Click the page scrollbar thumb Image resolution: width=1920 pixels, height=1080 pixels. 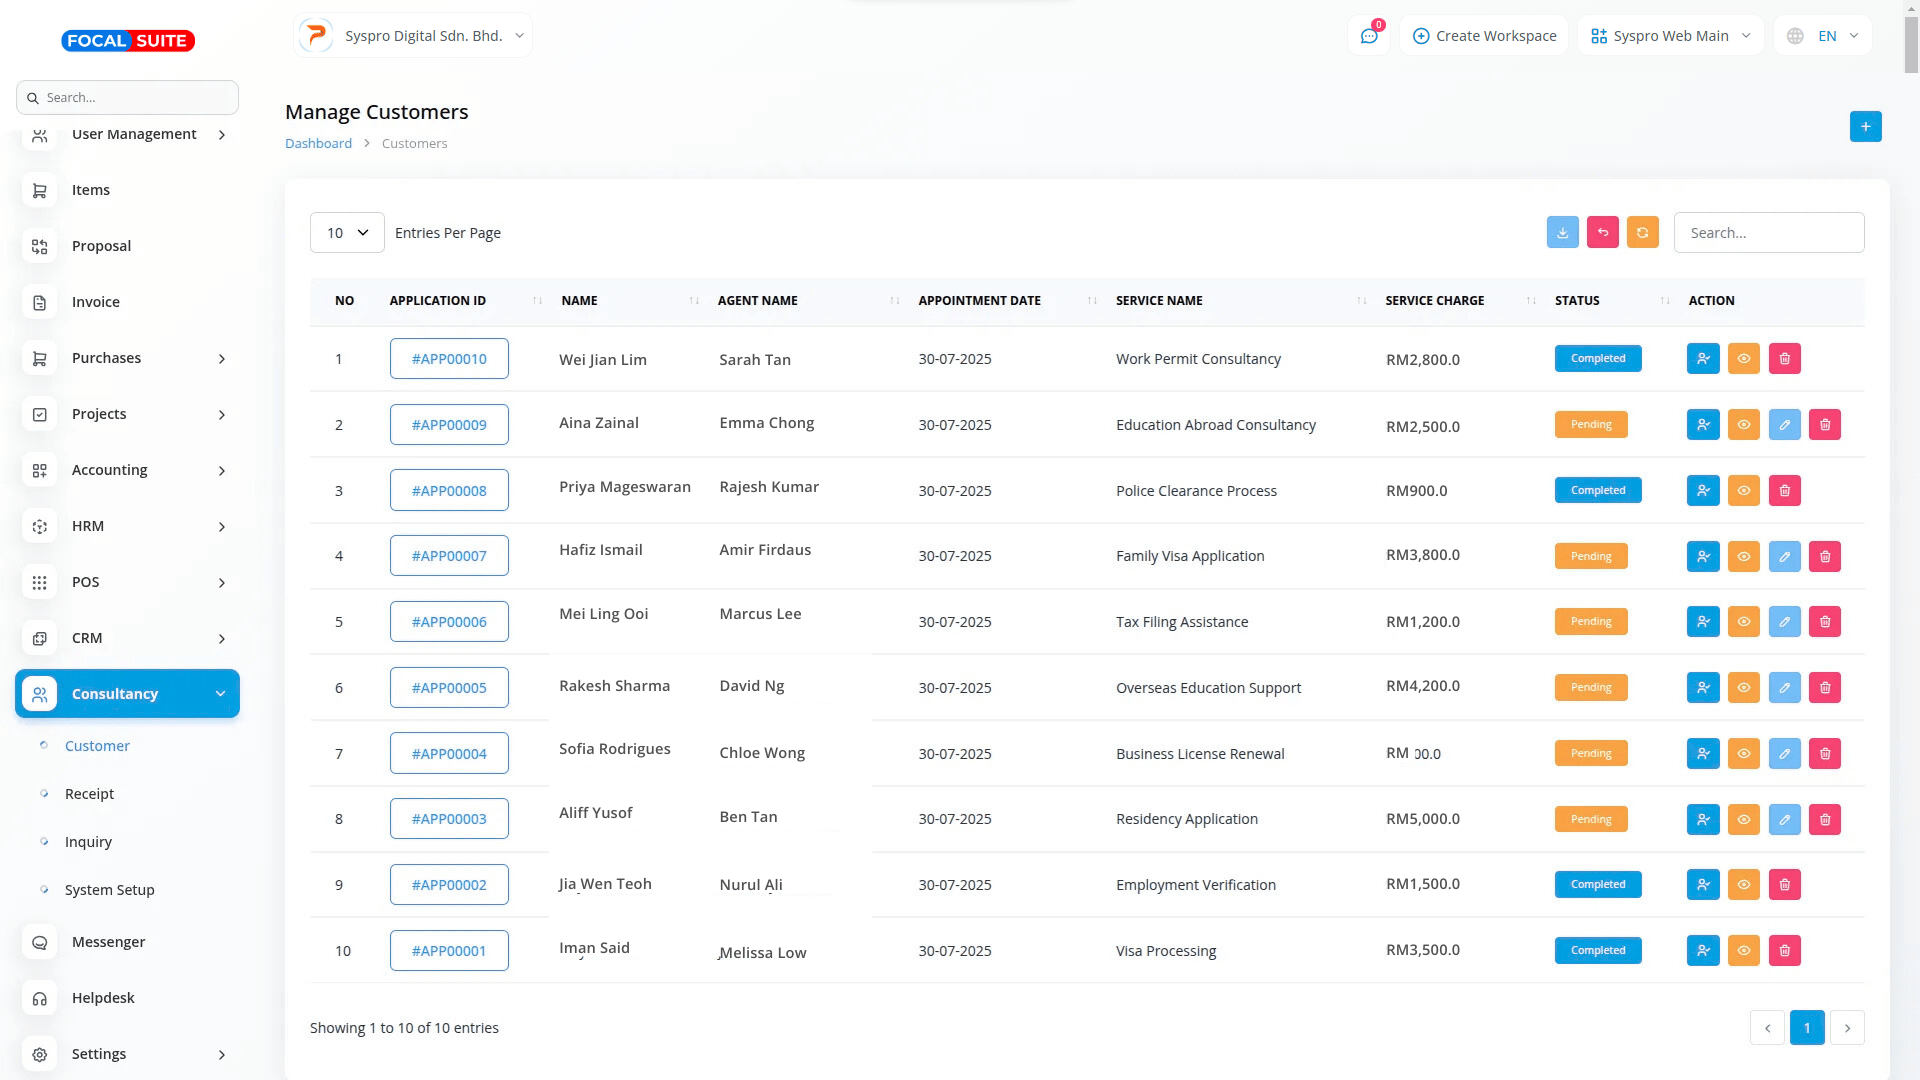click(x=1911, y=45)
